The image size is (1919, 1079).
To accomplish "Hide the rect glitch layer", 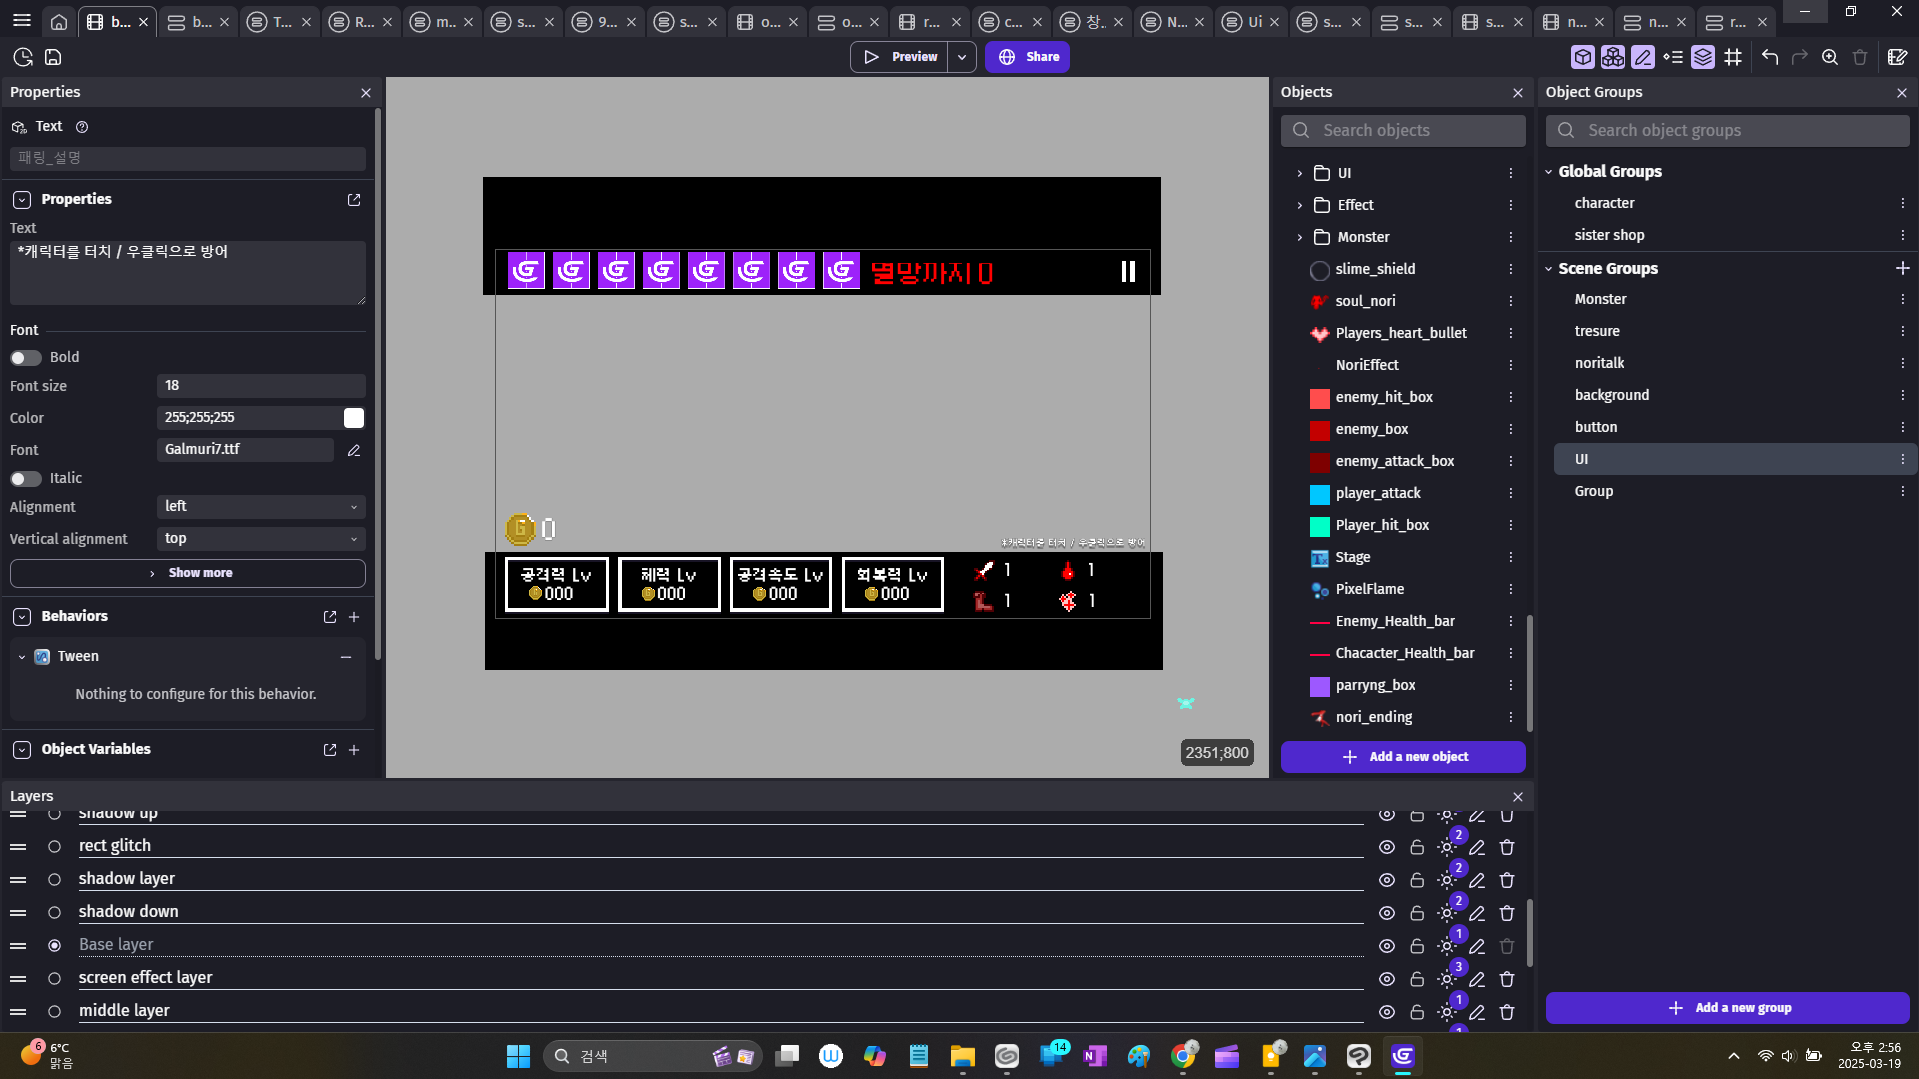I will (x=1387, y=847).
